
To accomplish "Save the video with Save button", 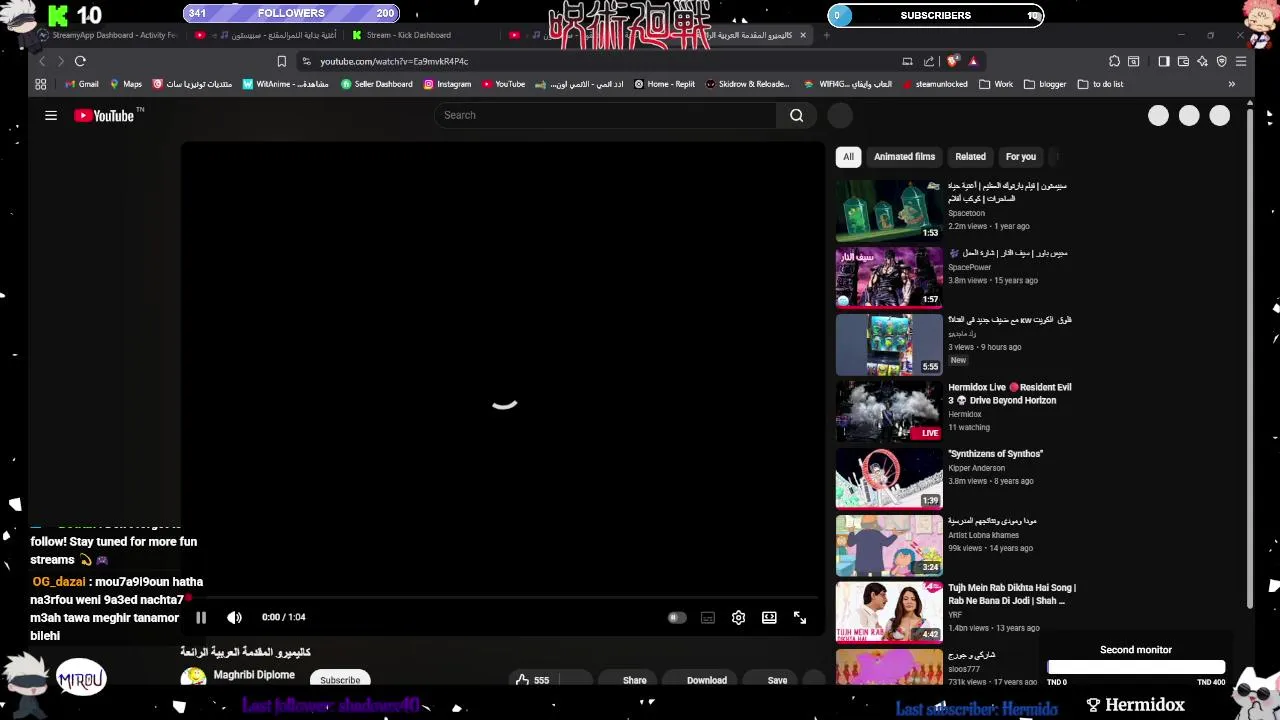I will point(768,680).
